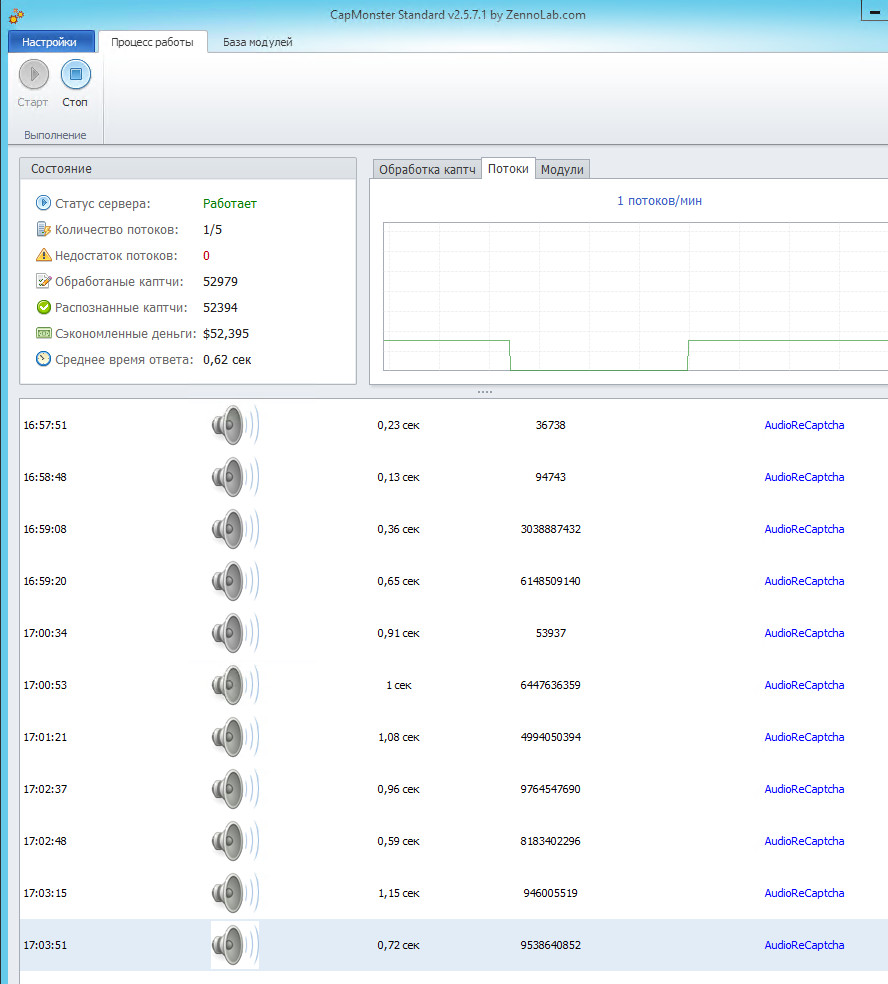Play audio captcha from 17:00:34 row
Viewport: 888px width, 984px height.
coord(235,633)
